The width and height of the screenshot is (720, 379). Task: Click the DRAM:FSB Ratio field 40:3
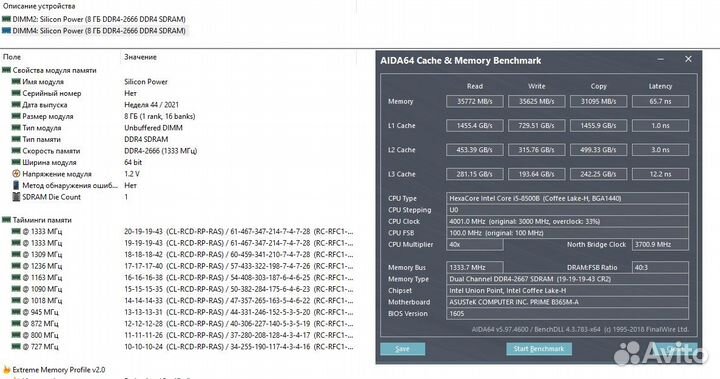point(660,267)
